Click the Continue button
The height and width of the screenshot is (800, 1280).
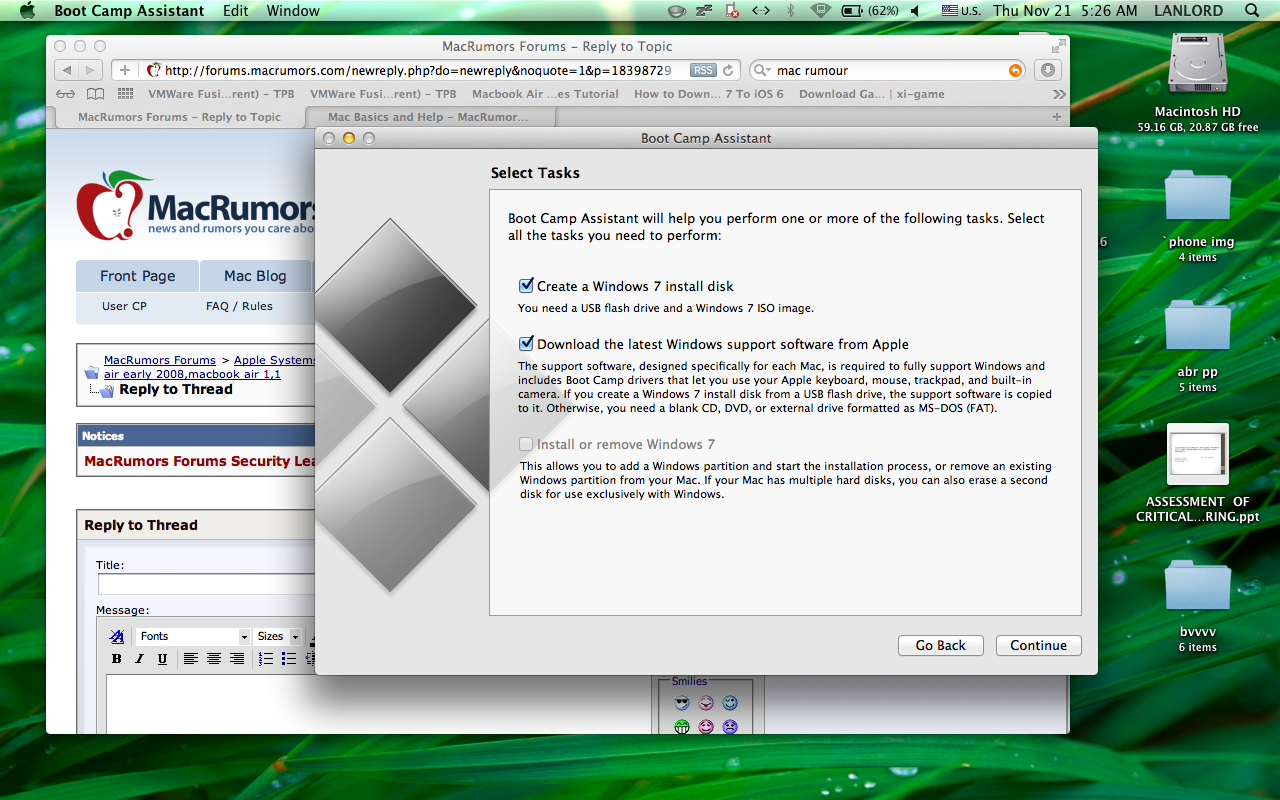1039,645
